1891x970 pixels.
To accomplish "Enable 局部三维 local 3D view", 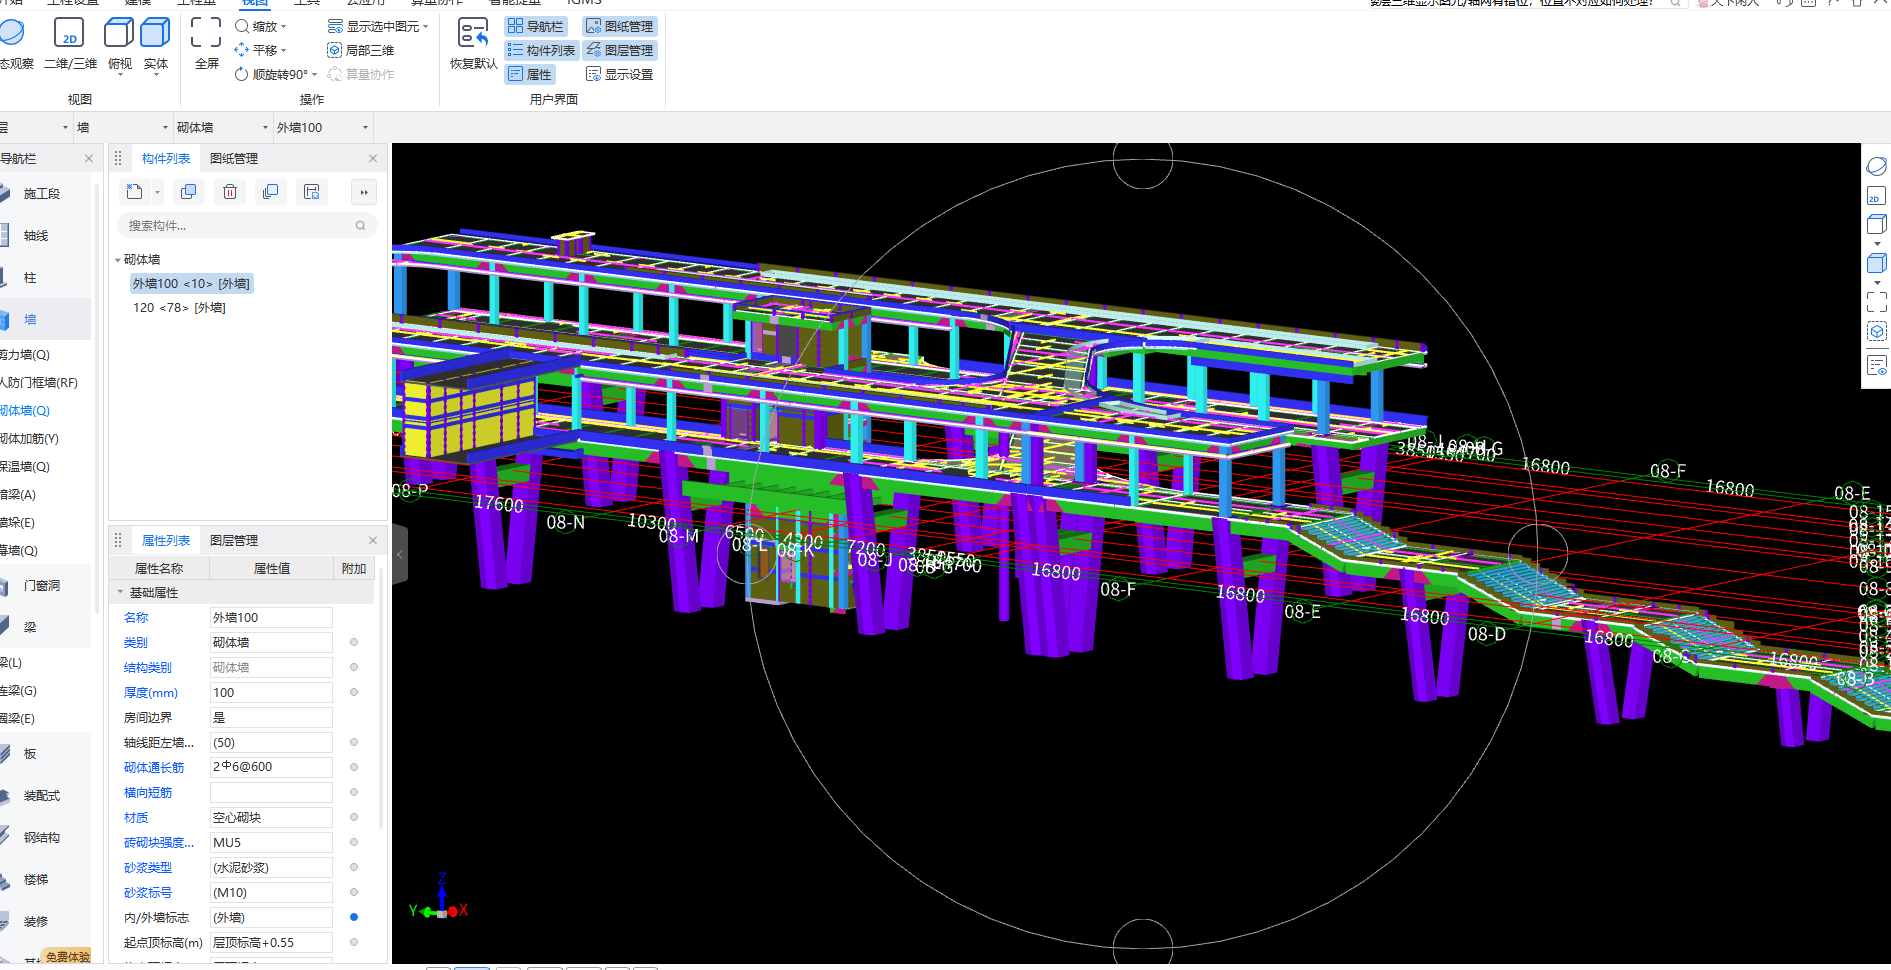I will [x=360, y=50].
